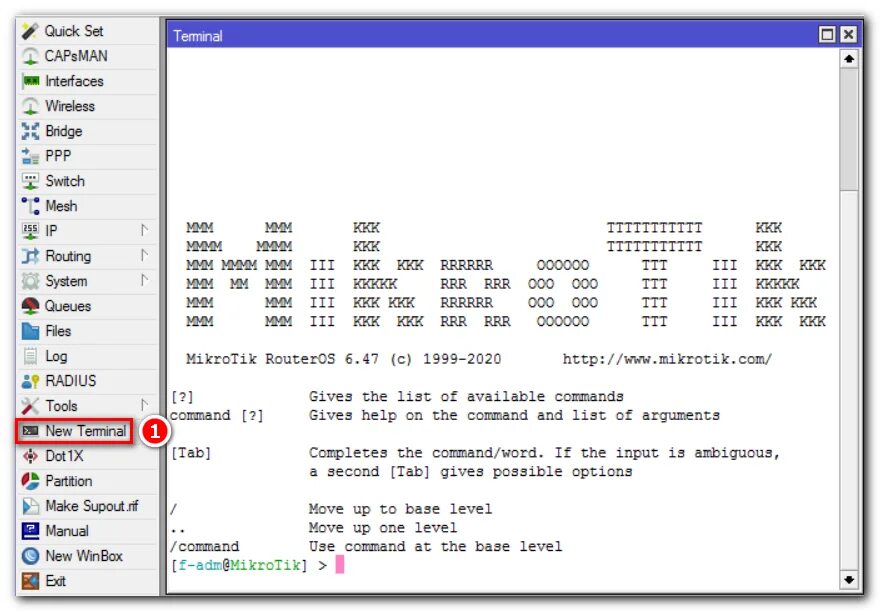The width and height of the screenshot is (880, 612).
Task: Click the CAPsMAN antenna icon
Action: (30, 56)
